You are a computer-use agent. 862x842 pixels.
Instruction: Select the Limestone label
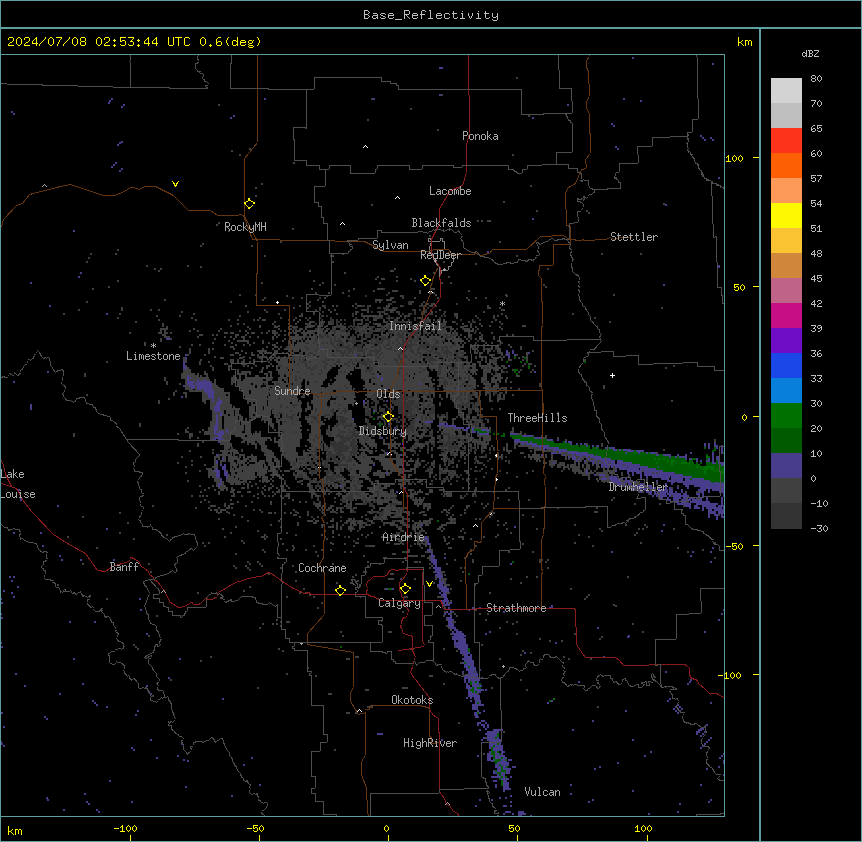click(x=153, y=356)
